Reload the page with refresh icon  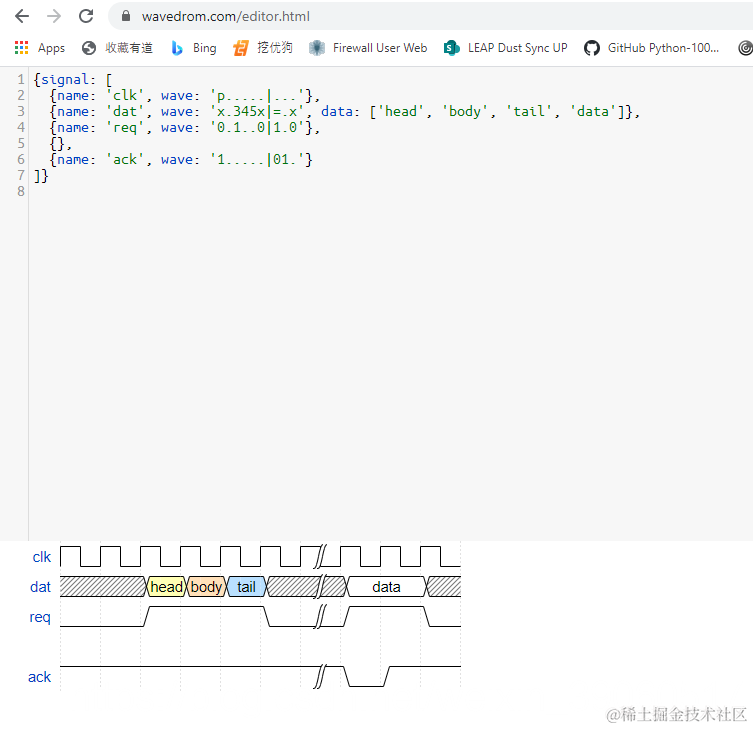coord(86,16)
